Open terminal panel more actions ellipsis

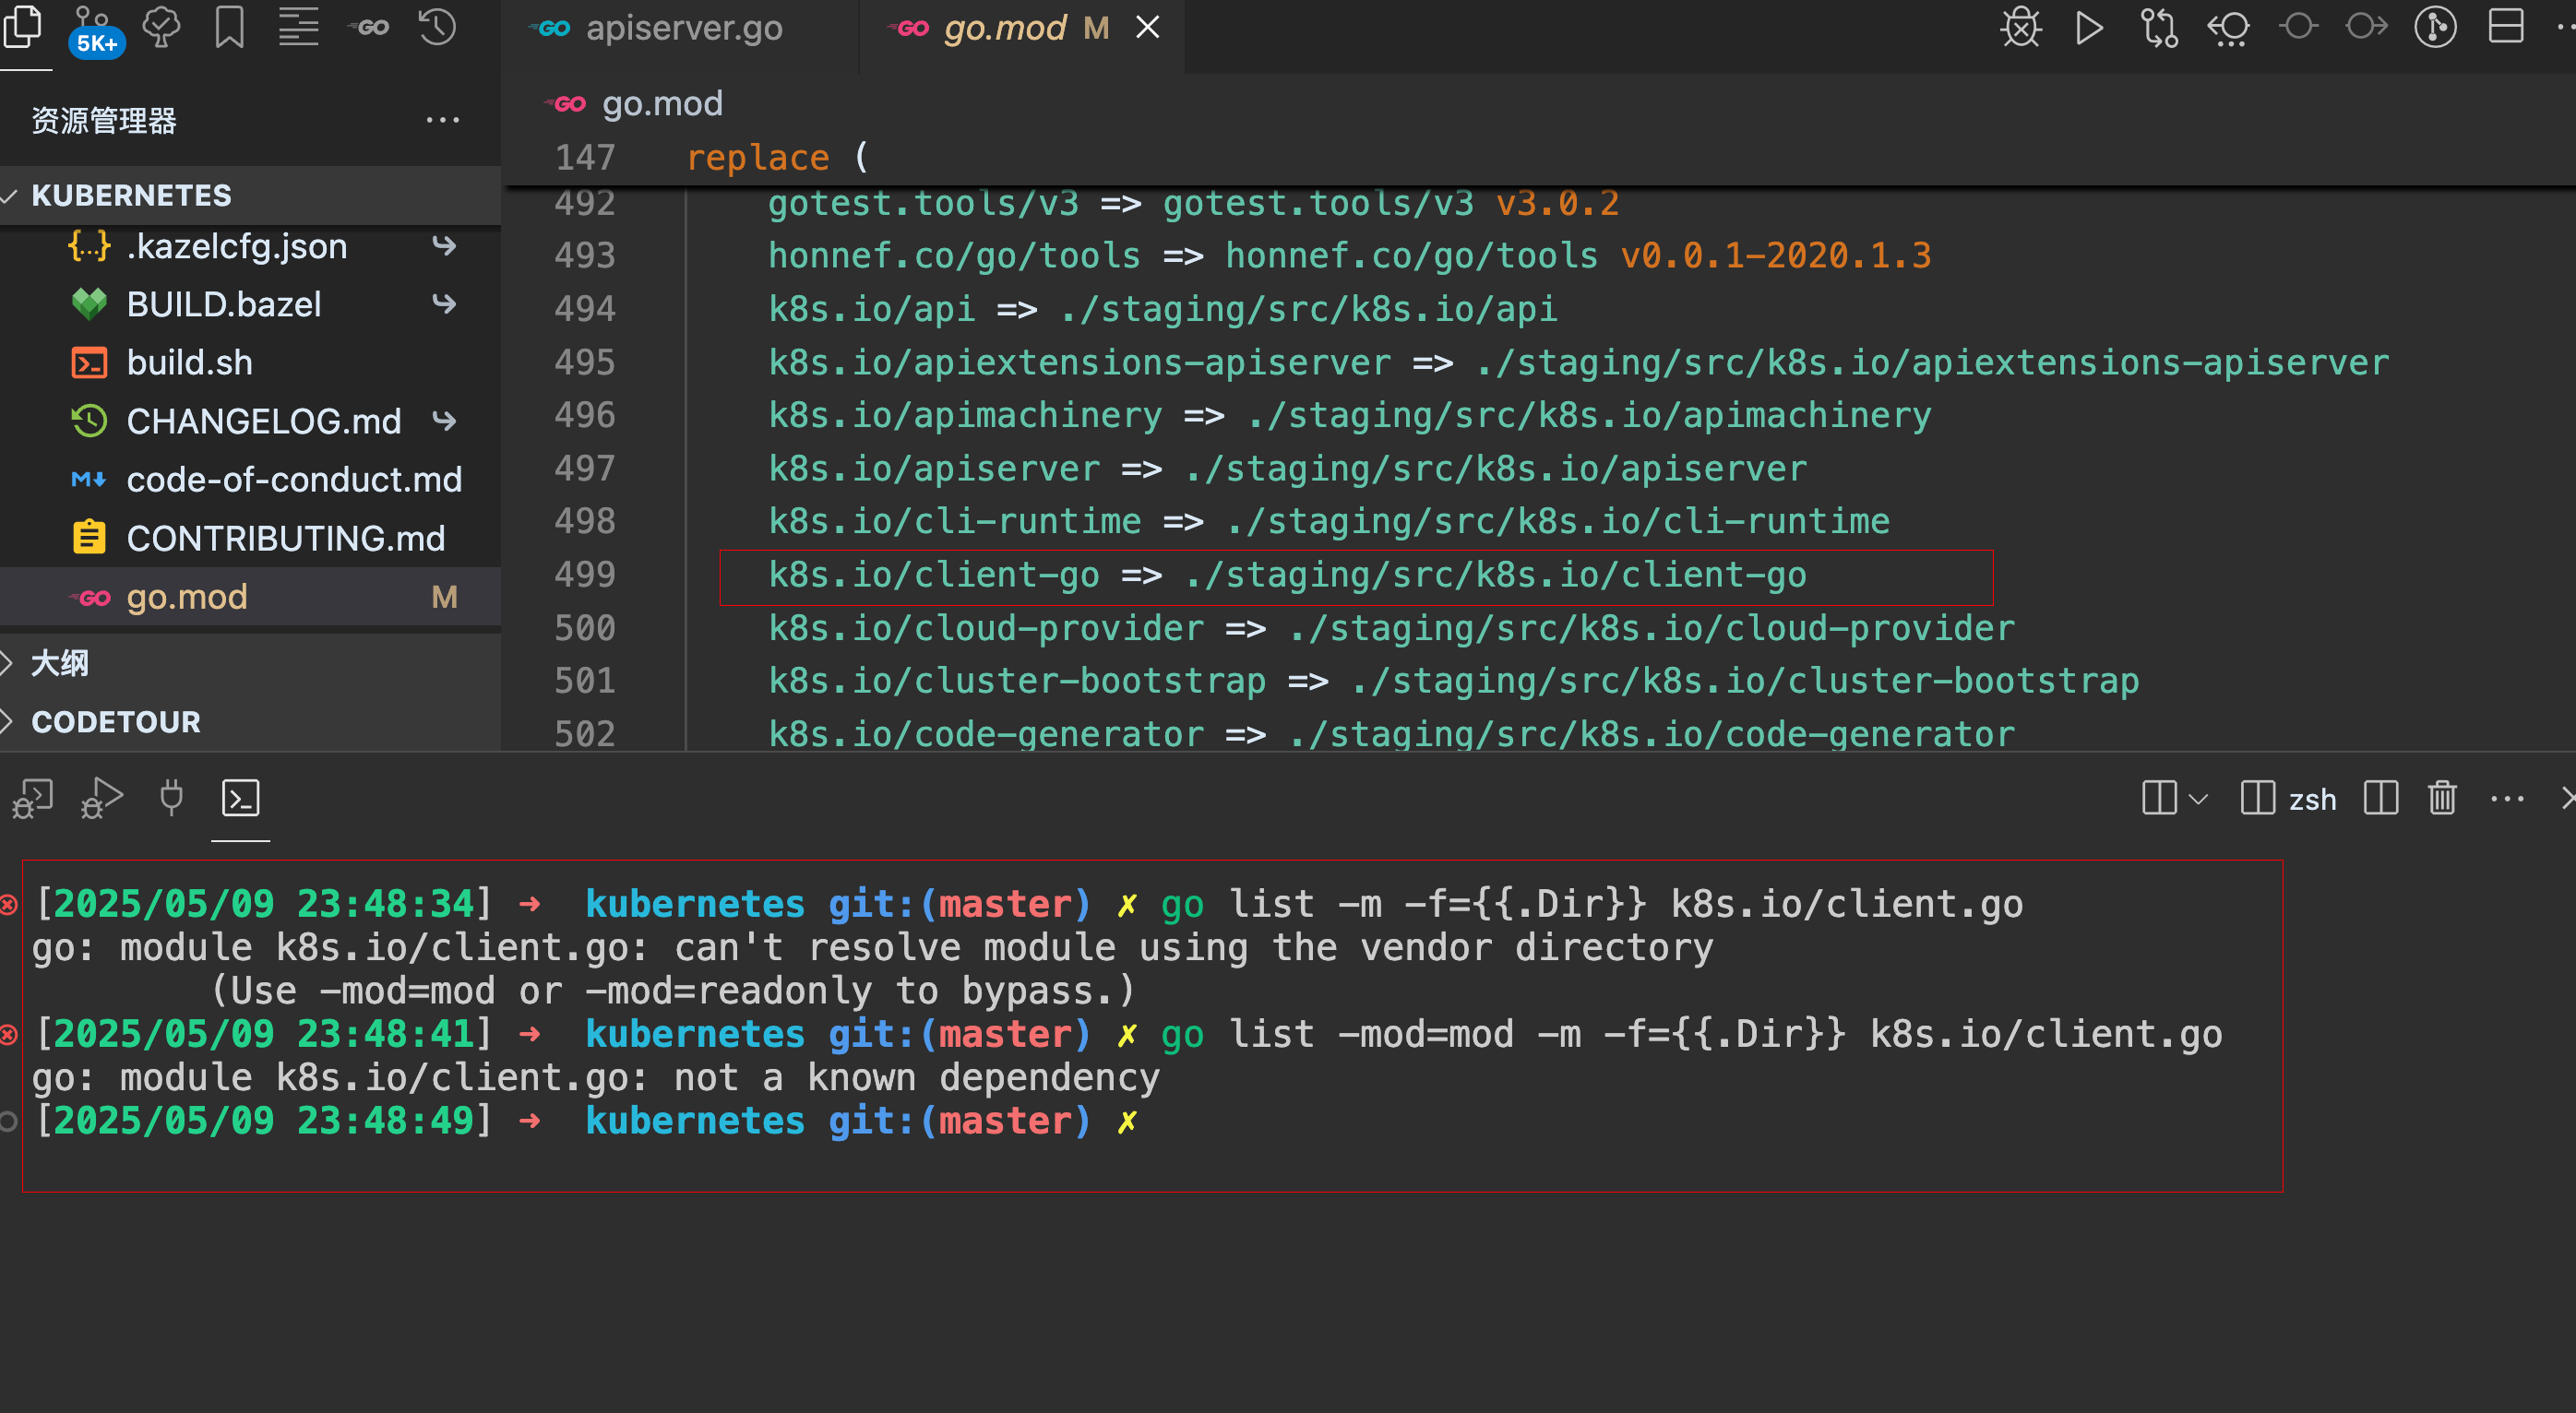point(2507,798)
